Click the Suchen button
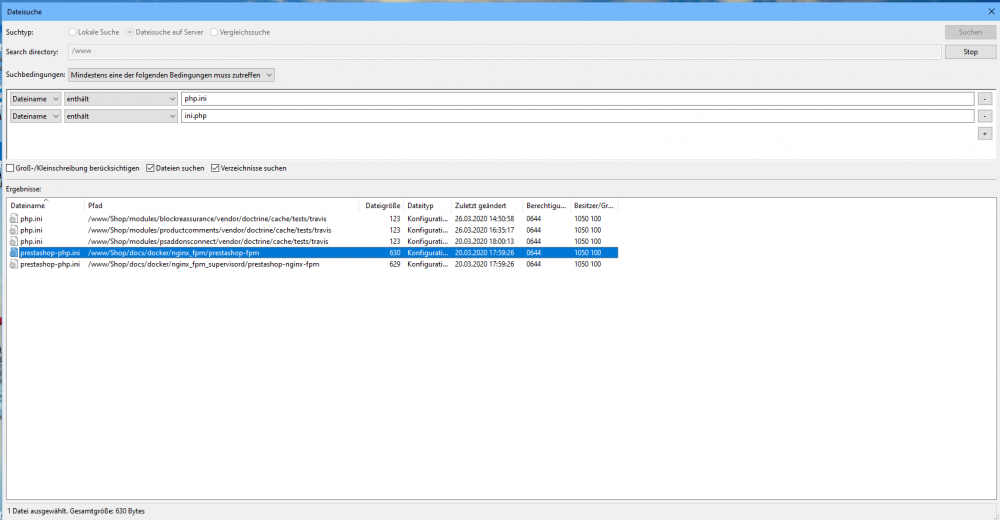This screenshot has height=520, width=1000. pyautogui.click(x=970, y=32)
